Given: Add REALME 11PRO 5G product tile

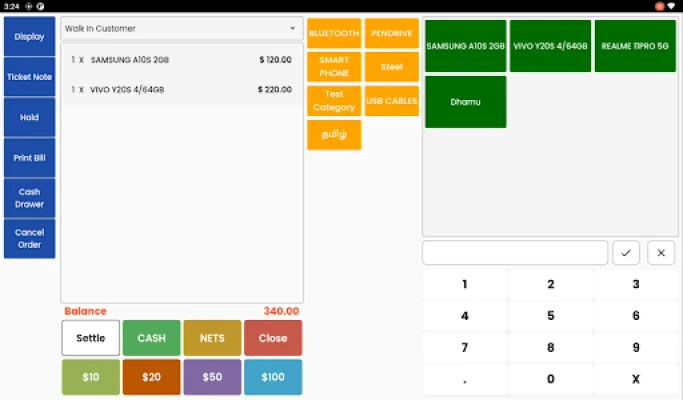Looking at the screenshot, I should [x=635, y=46].
